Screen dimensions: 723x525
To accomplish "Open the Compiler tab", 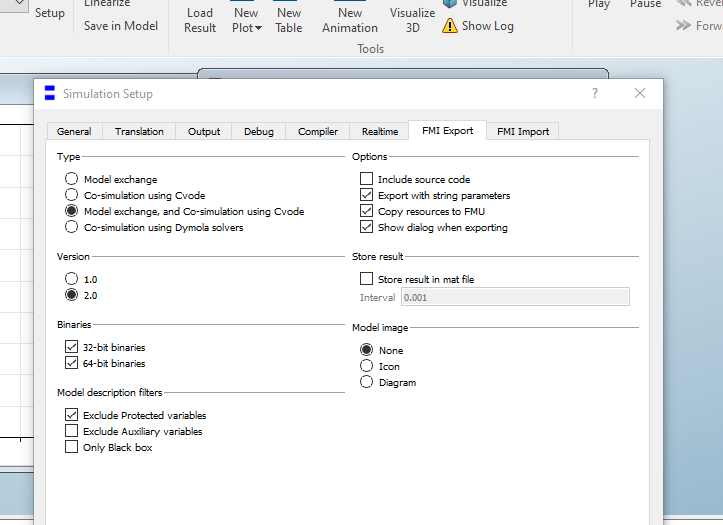I will pyautogui.click(x=318, y=131).
